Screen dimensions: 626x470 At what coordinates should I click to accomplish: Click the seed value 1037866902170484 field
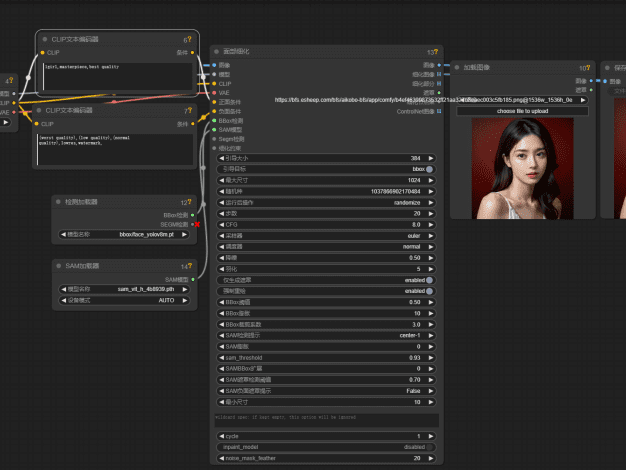326,191
